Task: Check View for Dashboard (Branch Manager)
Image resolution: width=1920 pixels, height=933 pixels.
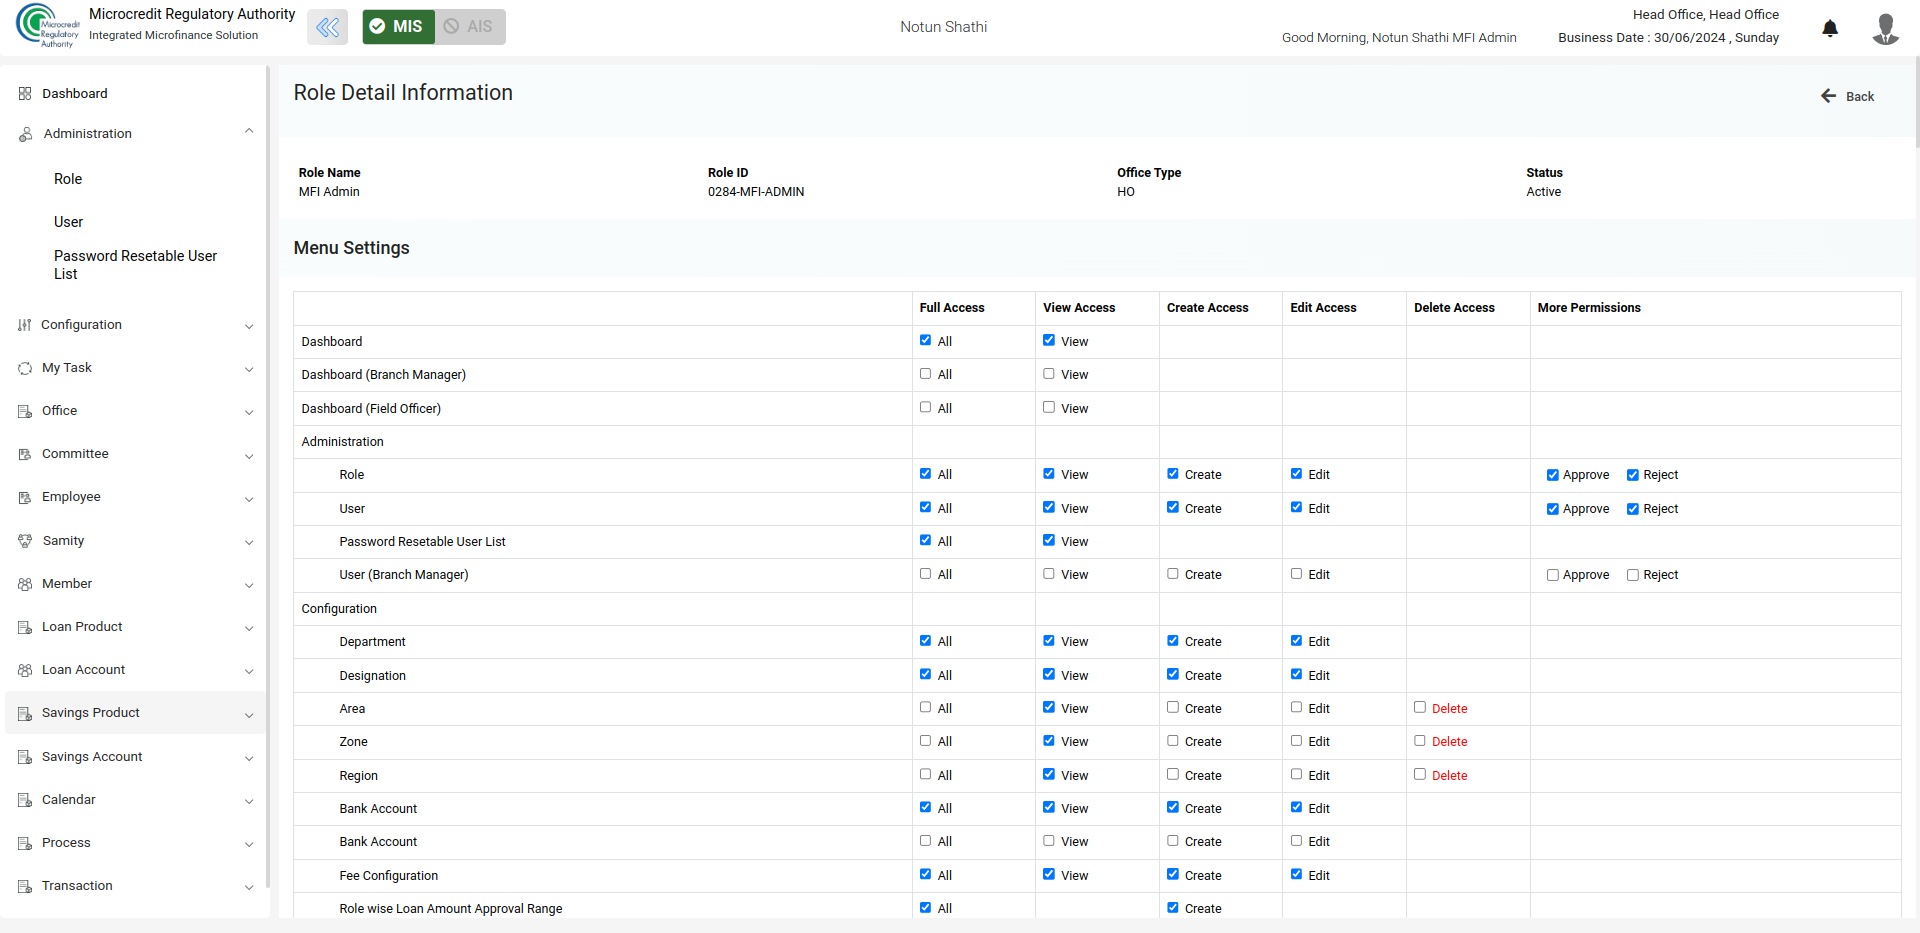Action: coord(1049,374)
